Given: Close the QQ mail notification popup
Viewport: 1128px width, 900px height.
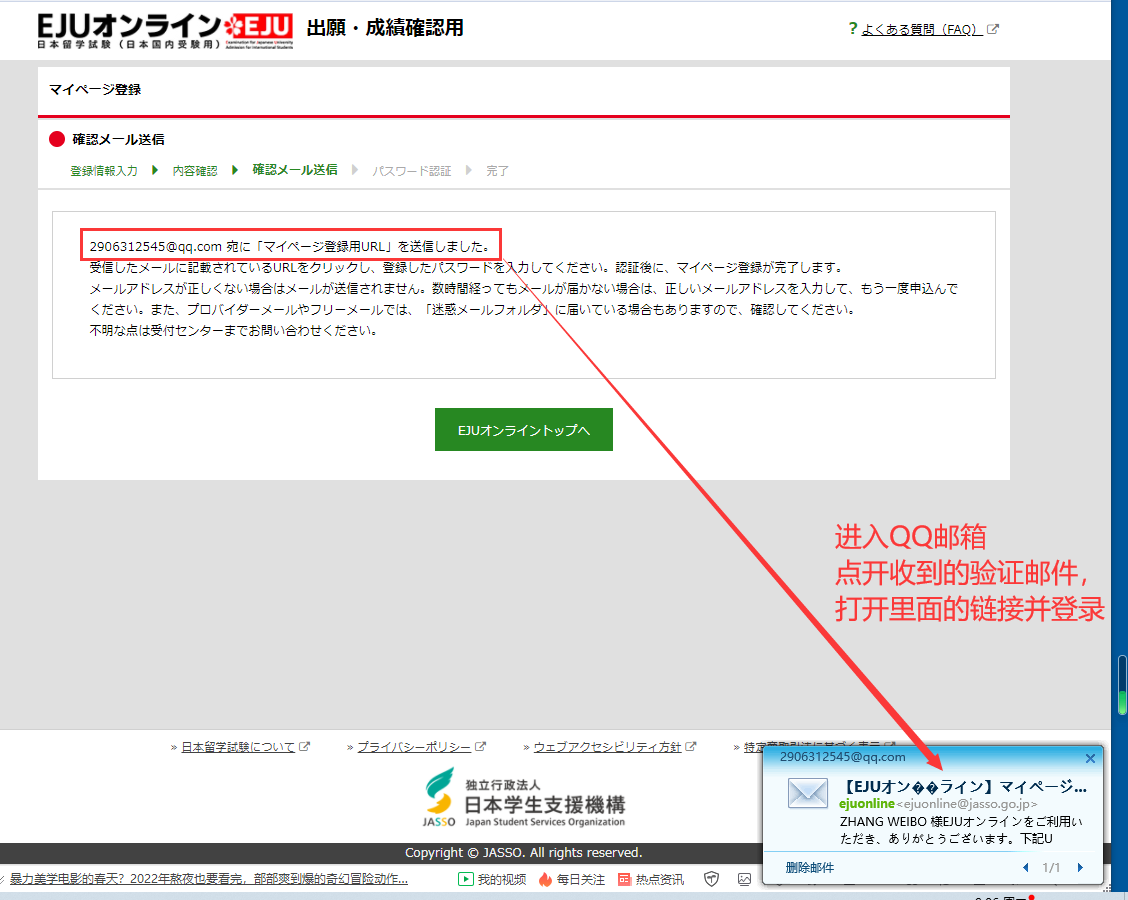Looking at the screenshot, I should pos(1090,758).
